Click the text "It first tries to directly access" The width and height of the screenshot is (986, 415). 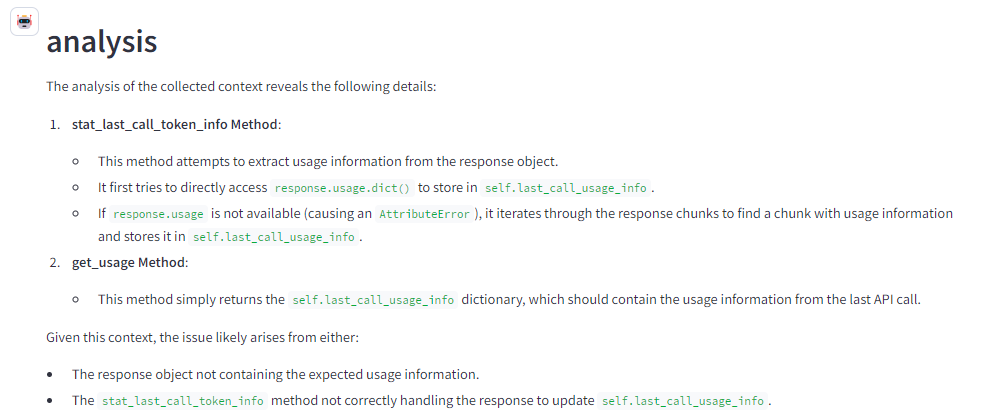coord(183,187)
